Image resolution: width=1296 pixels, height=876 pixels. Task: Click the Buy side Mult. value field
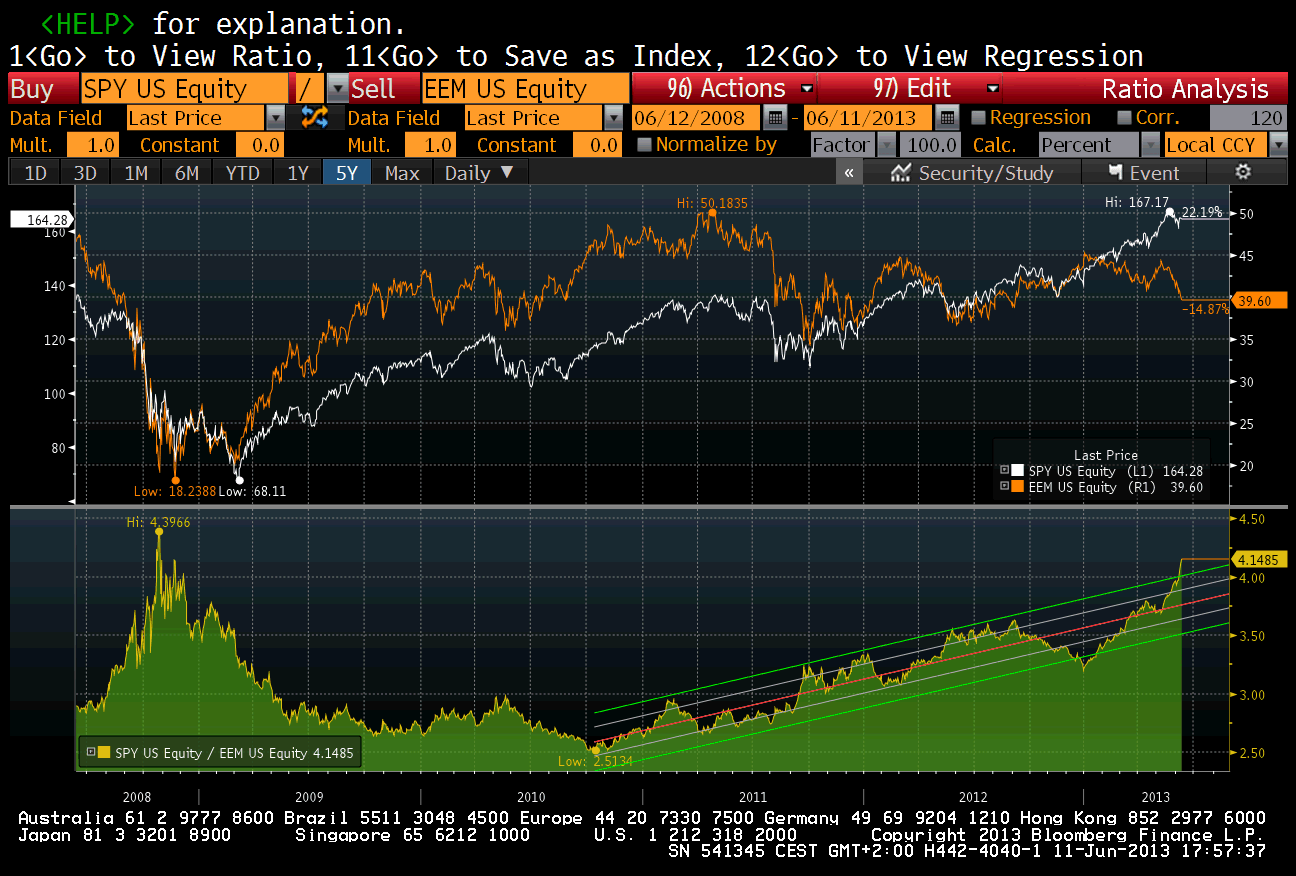93,145
